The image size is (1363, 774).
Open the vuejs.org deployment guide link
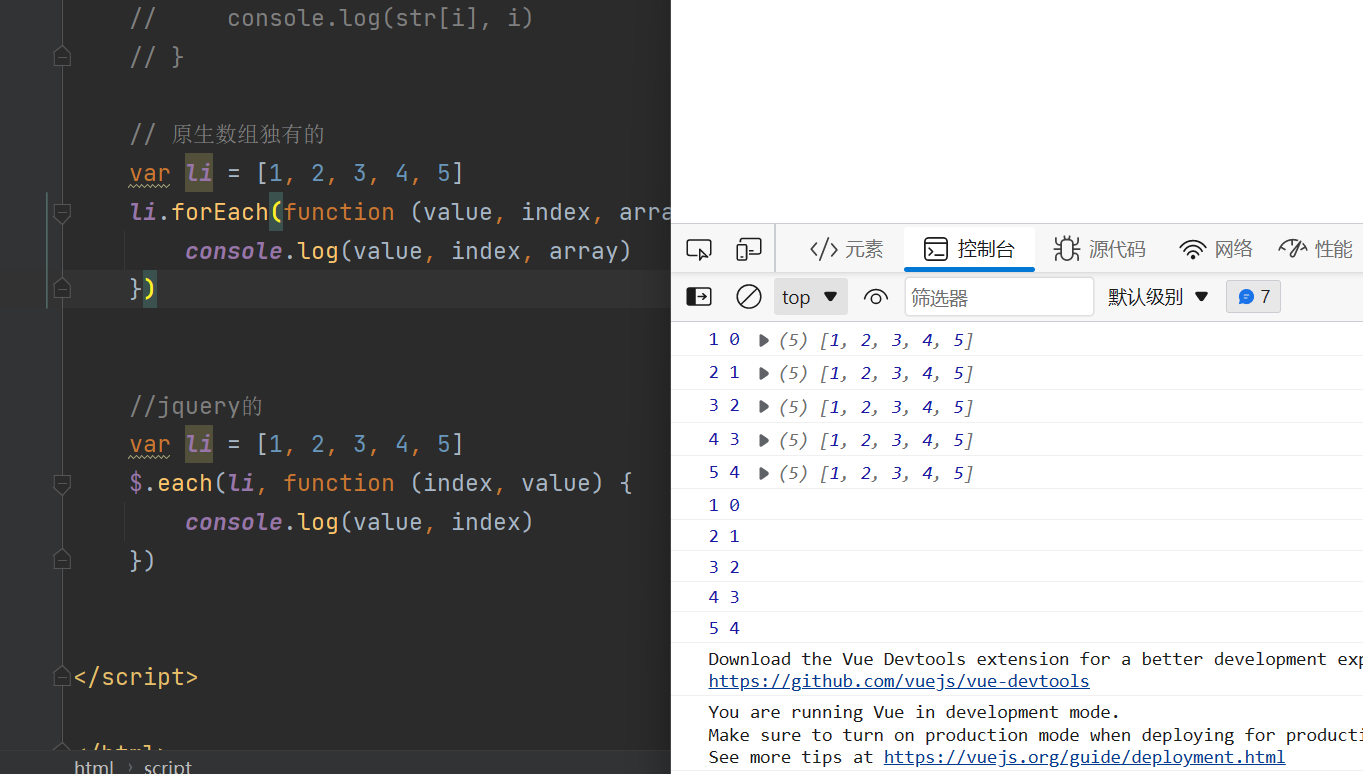click(1084, 757)
